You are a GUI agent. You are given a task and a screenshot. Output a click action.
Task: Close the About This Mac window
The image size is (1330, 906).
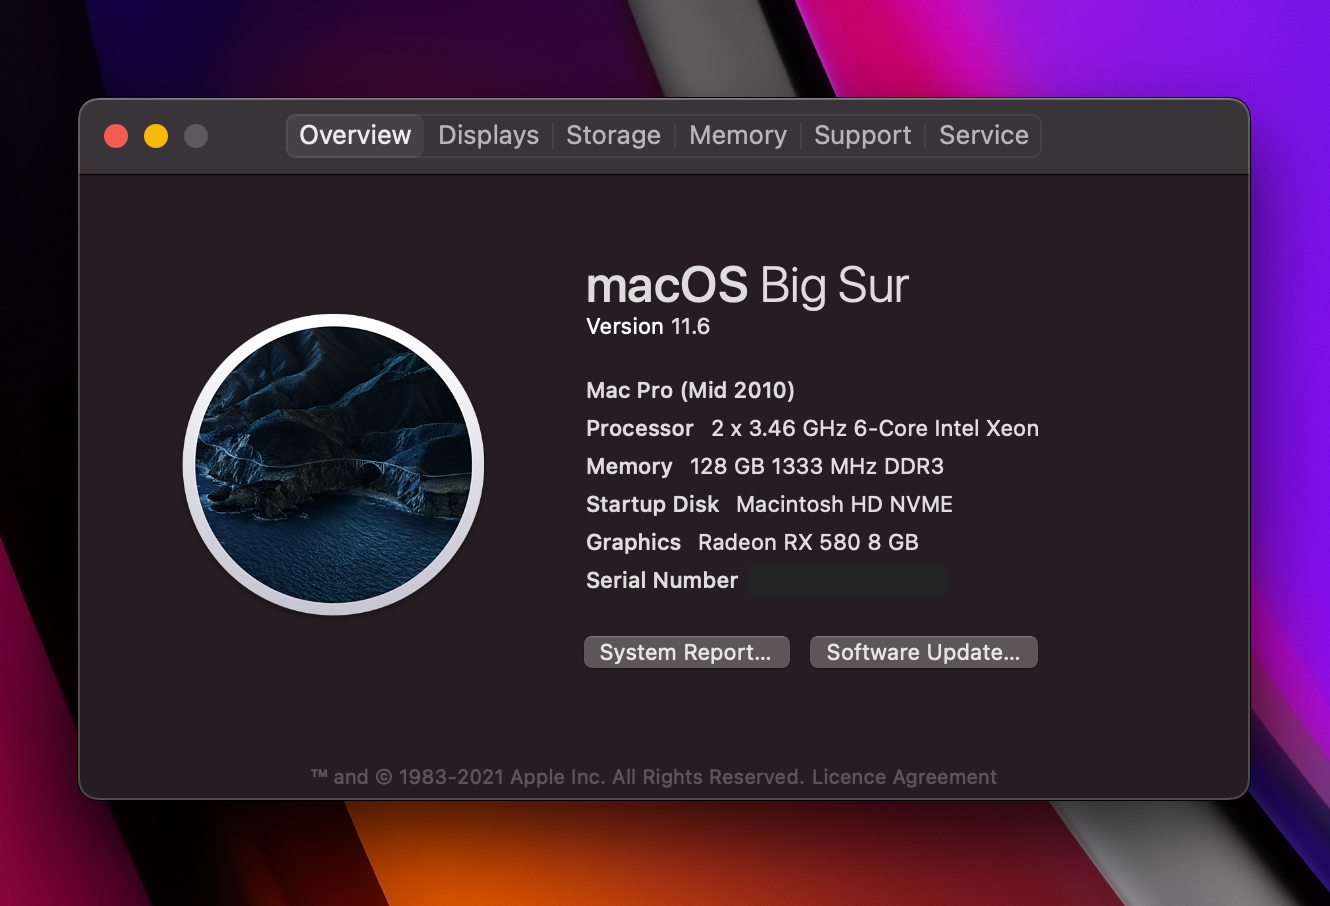116,136
